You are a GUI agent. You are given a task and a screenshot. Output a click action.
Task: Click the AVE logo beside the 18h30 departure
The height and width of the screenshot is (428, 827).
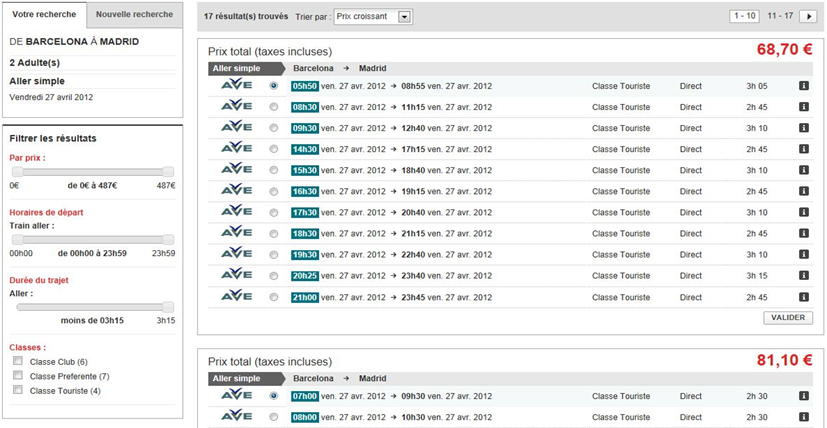point(236,233)
